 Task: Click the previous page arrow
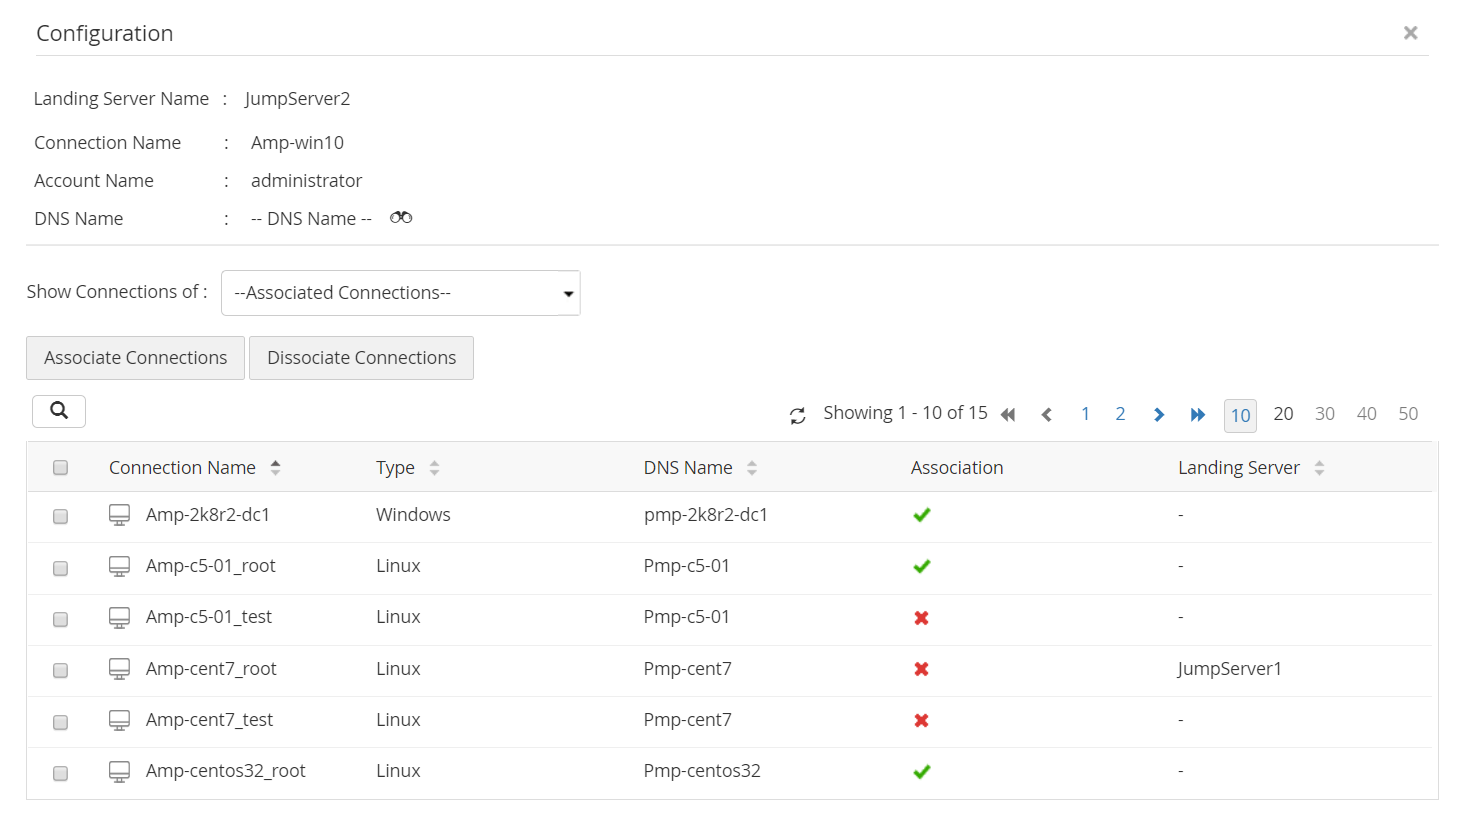coord(1046,413)
